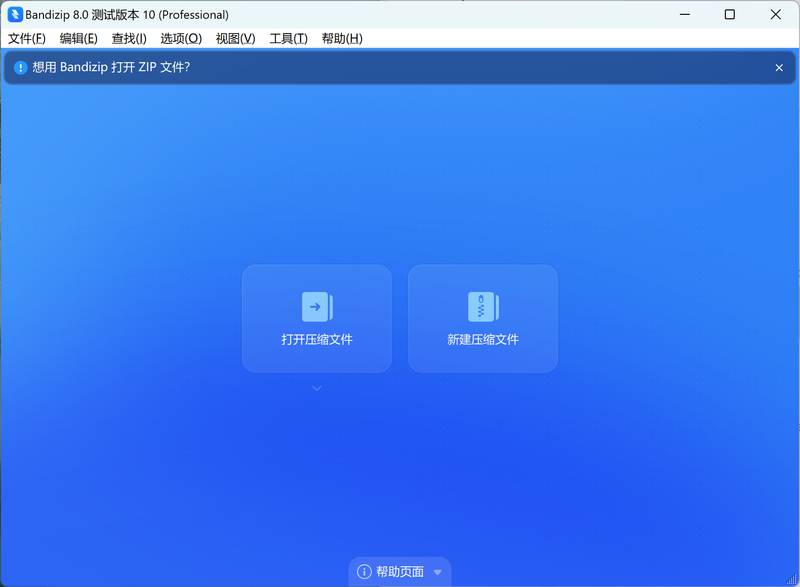The width and height of the screenshot is (800, 587).
Task: Open the 视图(V) menu
Action: pos(235,39)
